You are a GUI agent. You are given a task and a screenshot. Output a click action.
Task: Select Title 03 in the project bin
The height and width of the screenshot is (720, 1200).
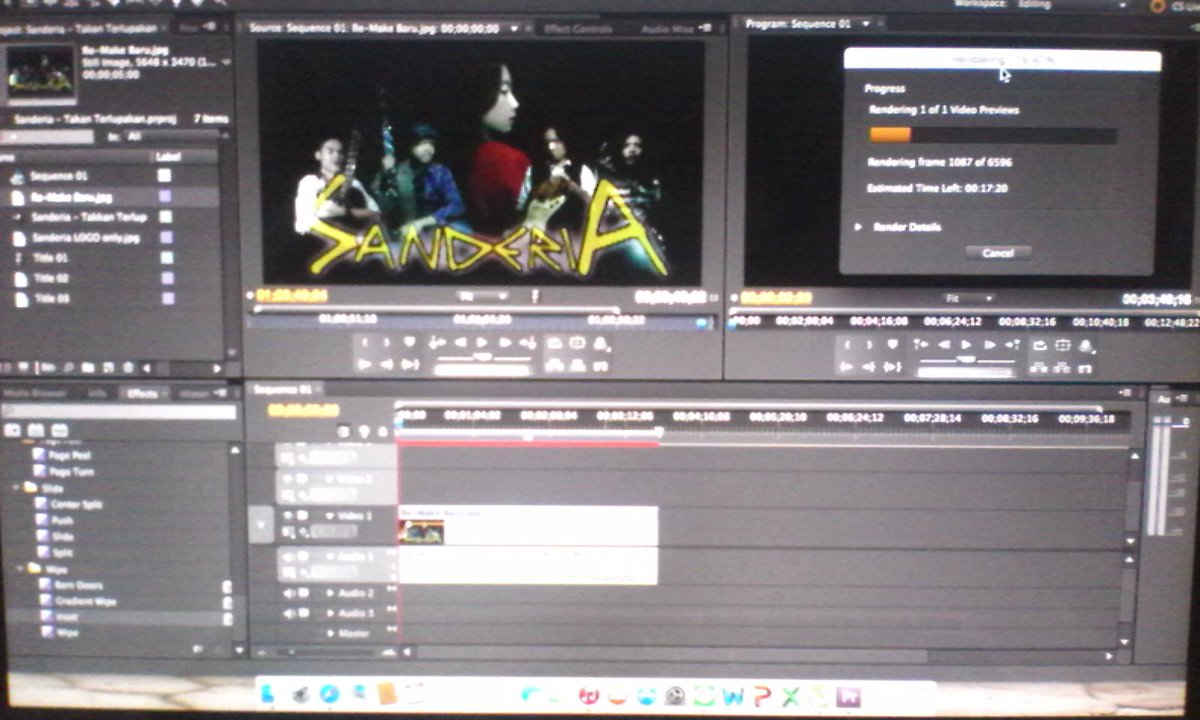coord(50,298)
